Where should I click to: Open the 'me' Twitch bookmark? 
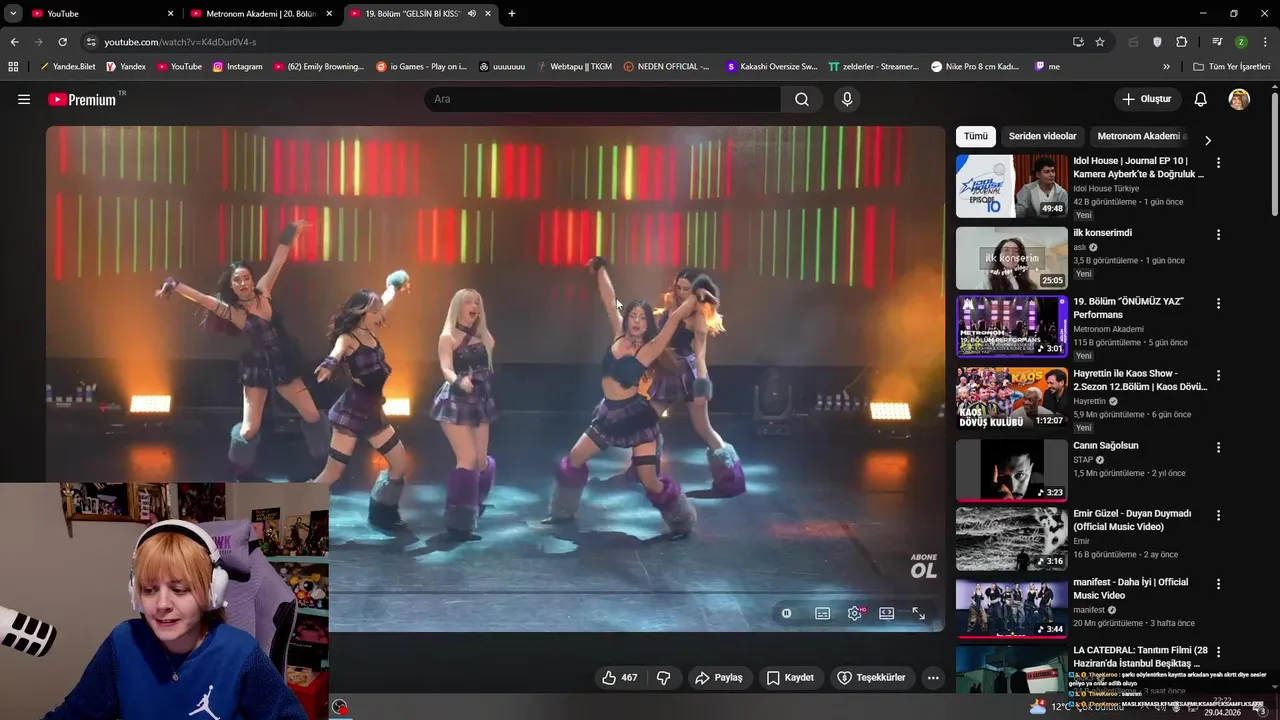coord(1047,67)
